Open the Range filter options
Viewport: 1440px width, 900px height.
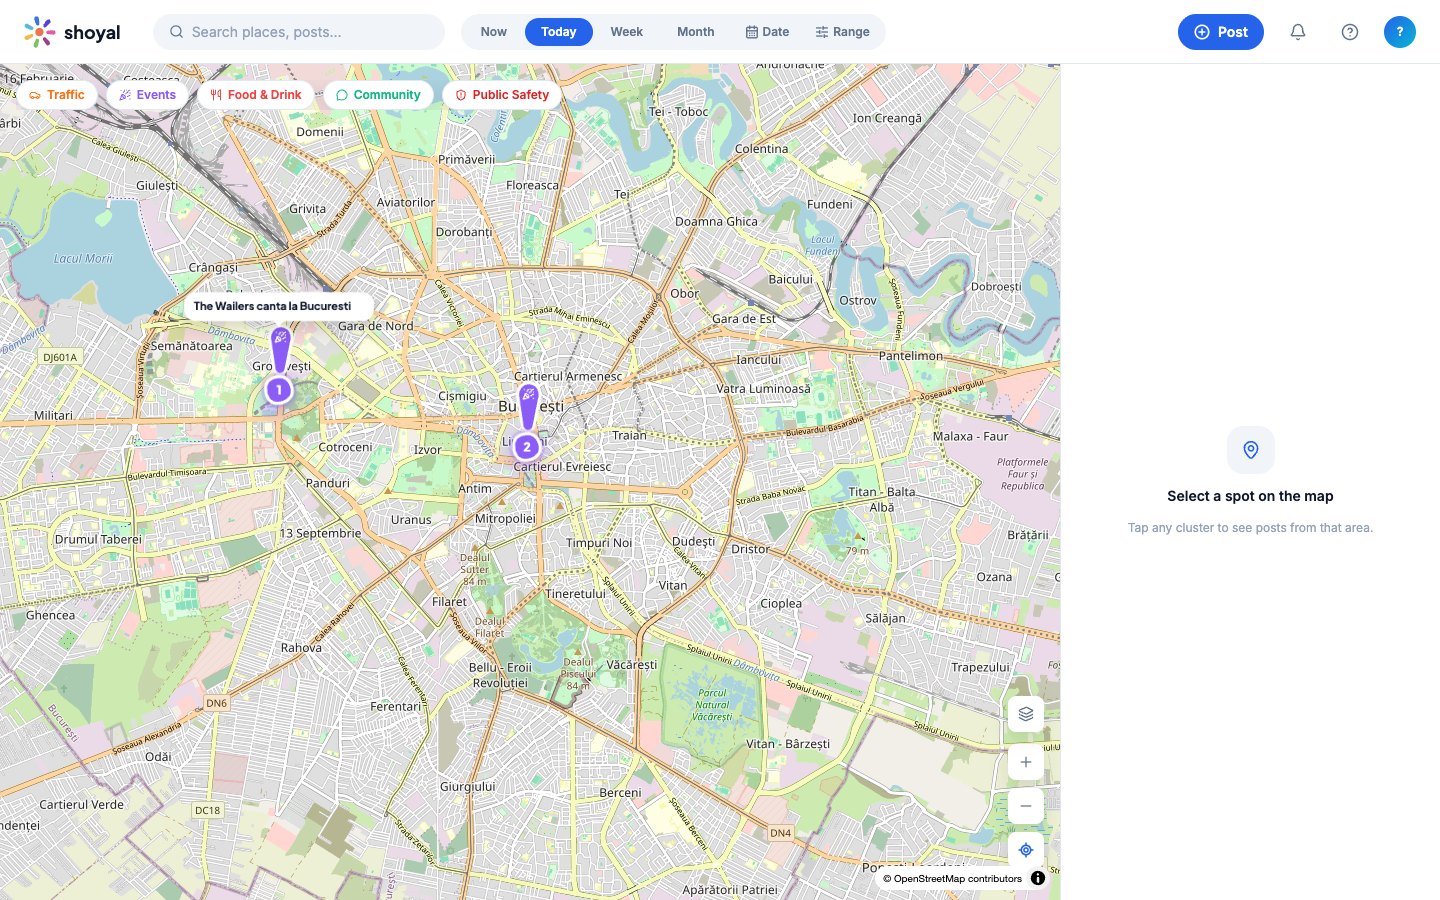pyautogui.click(x=842, y=32)
